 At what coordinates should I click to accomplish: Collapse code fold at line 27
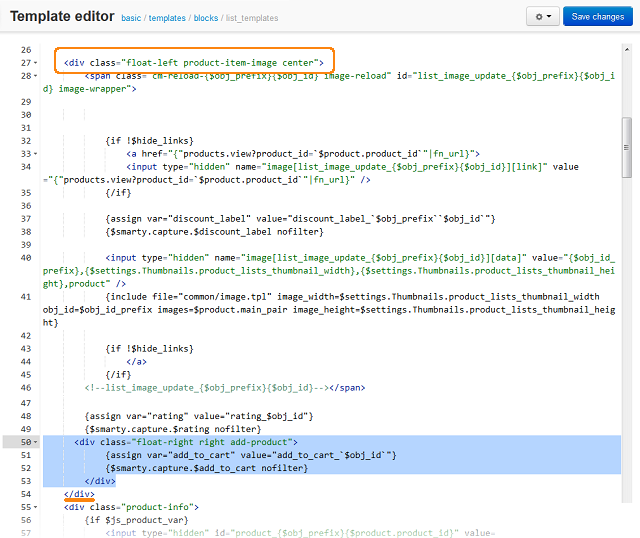[36, 63]
